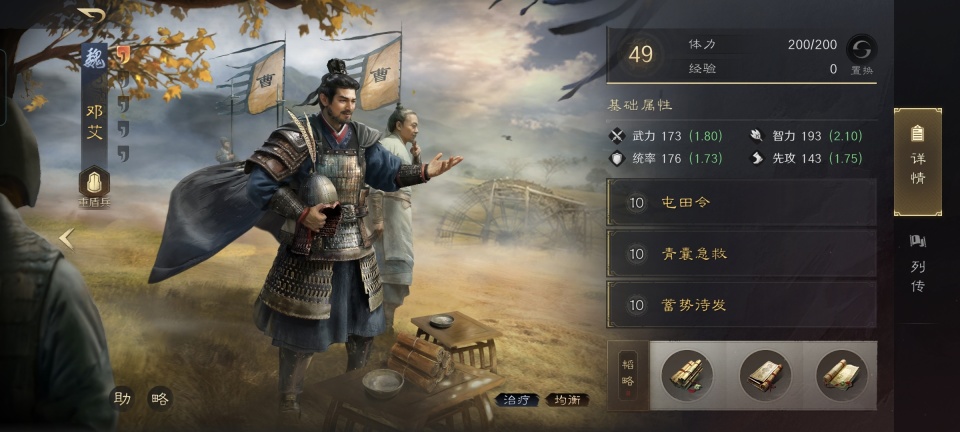The image size is (960, 432).
Task: Expand the 蓄势待发 skill entry
Action: coord(741,305)
